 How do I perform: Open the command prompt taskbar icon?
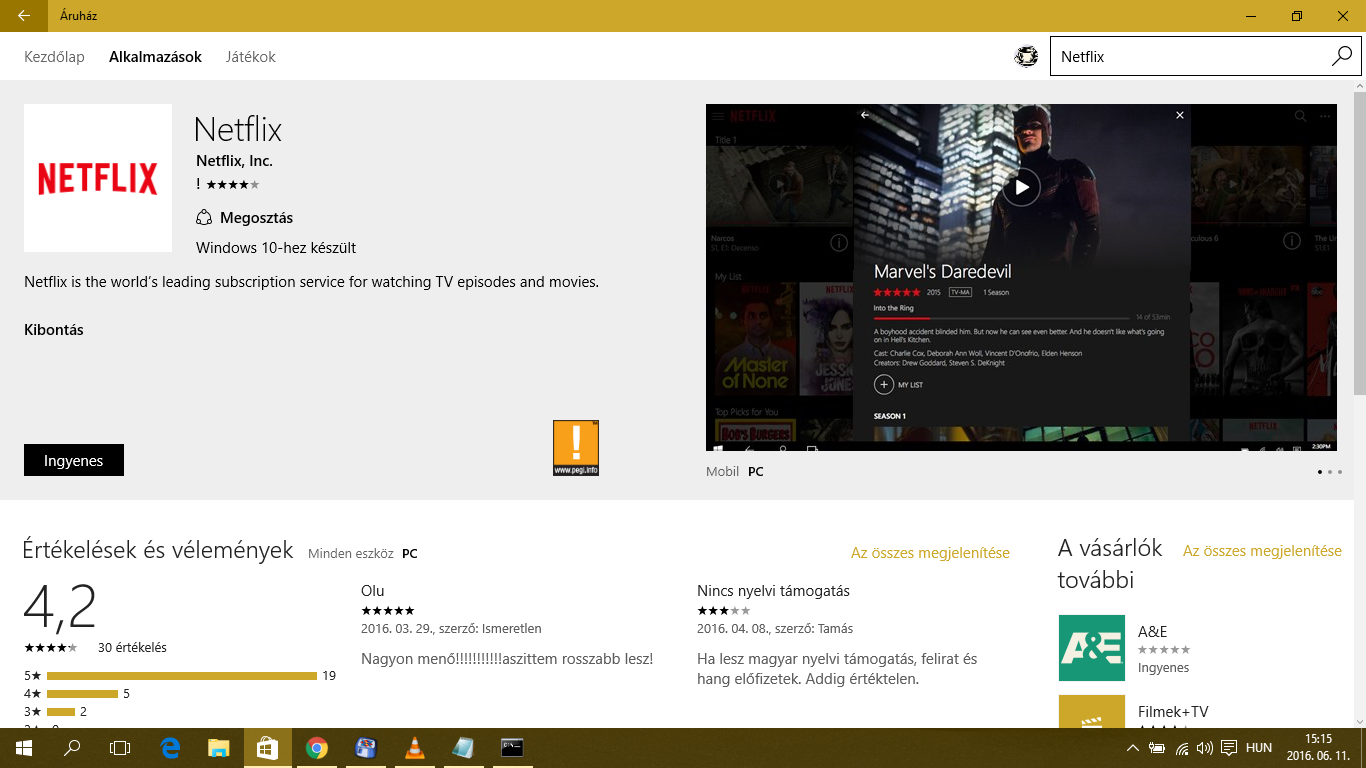(512, 748)
